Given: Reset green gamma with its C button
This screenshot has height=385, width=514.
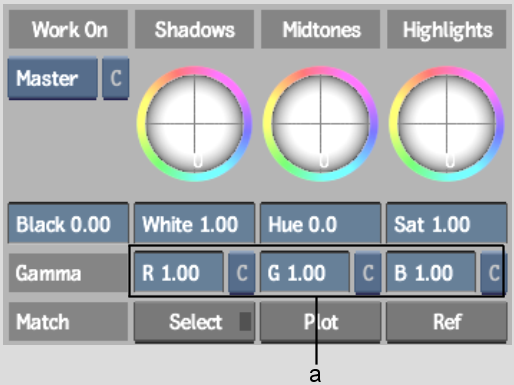Looking at the screenshot, I should click(368, 273).
